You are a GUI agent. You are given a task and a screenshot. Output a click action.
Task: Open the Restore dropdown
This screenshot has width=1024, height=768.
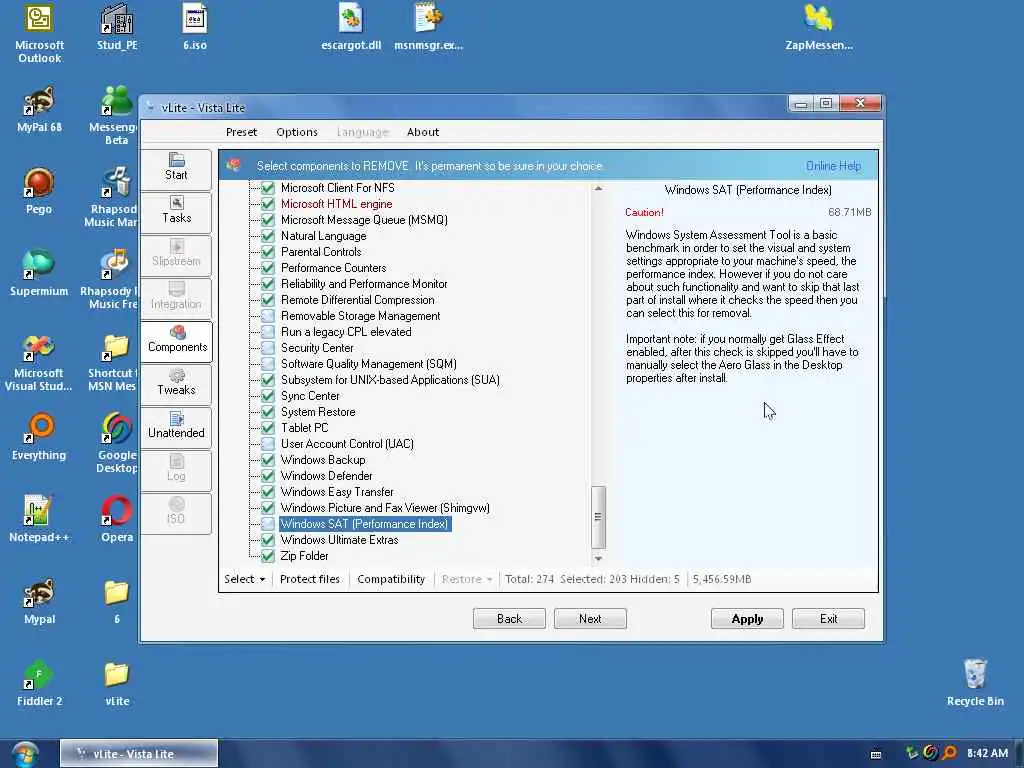467,579
